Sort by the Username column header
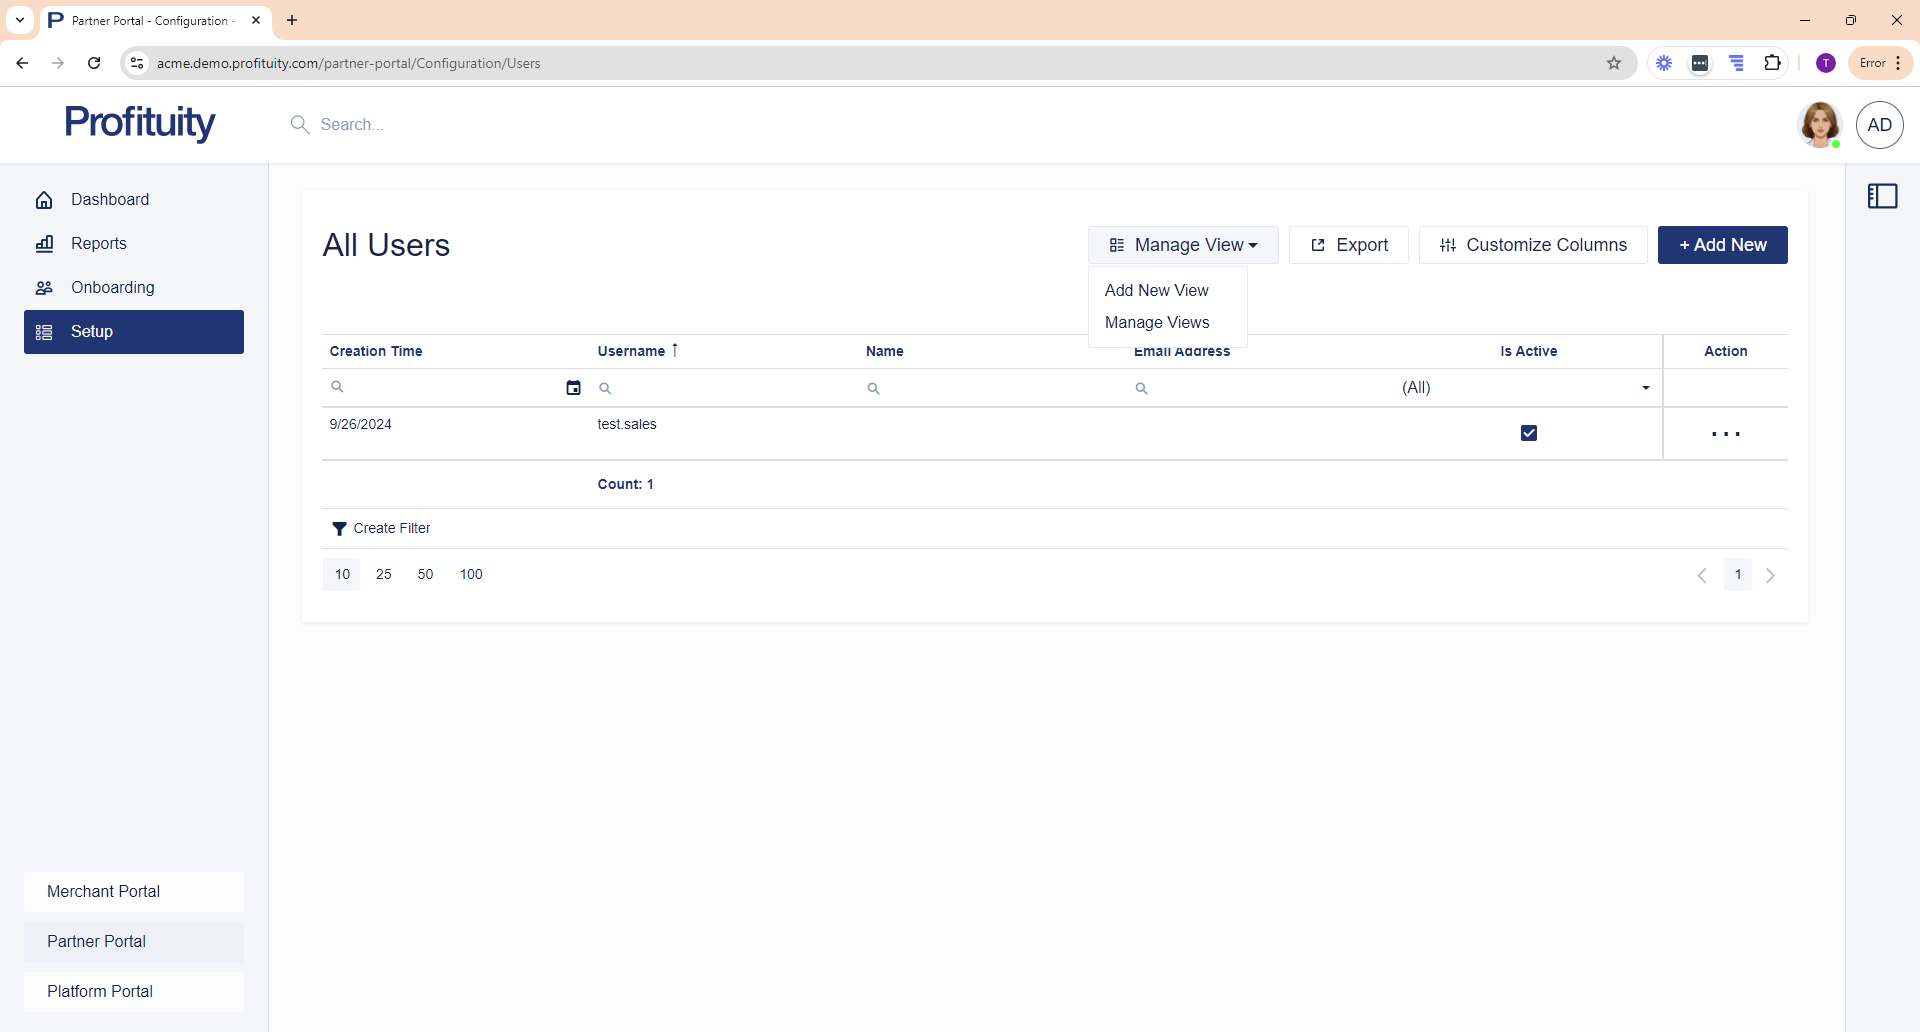Screen dimensions: 1920x1032 [631, 351]
